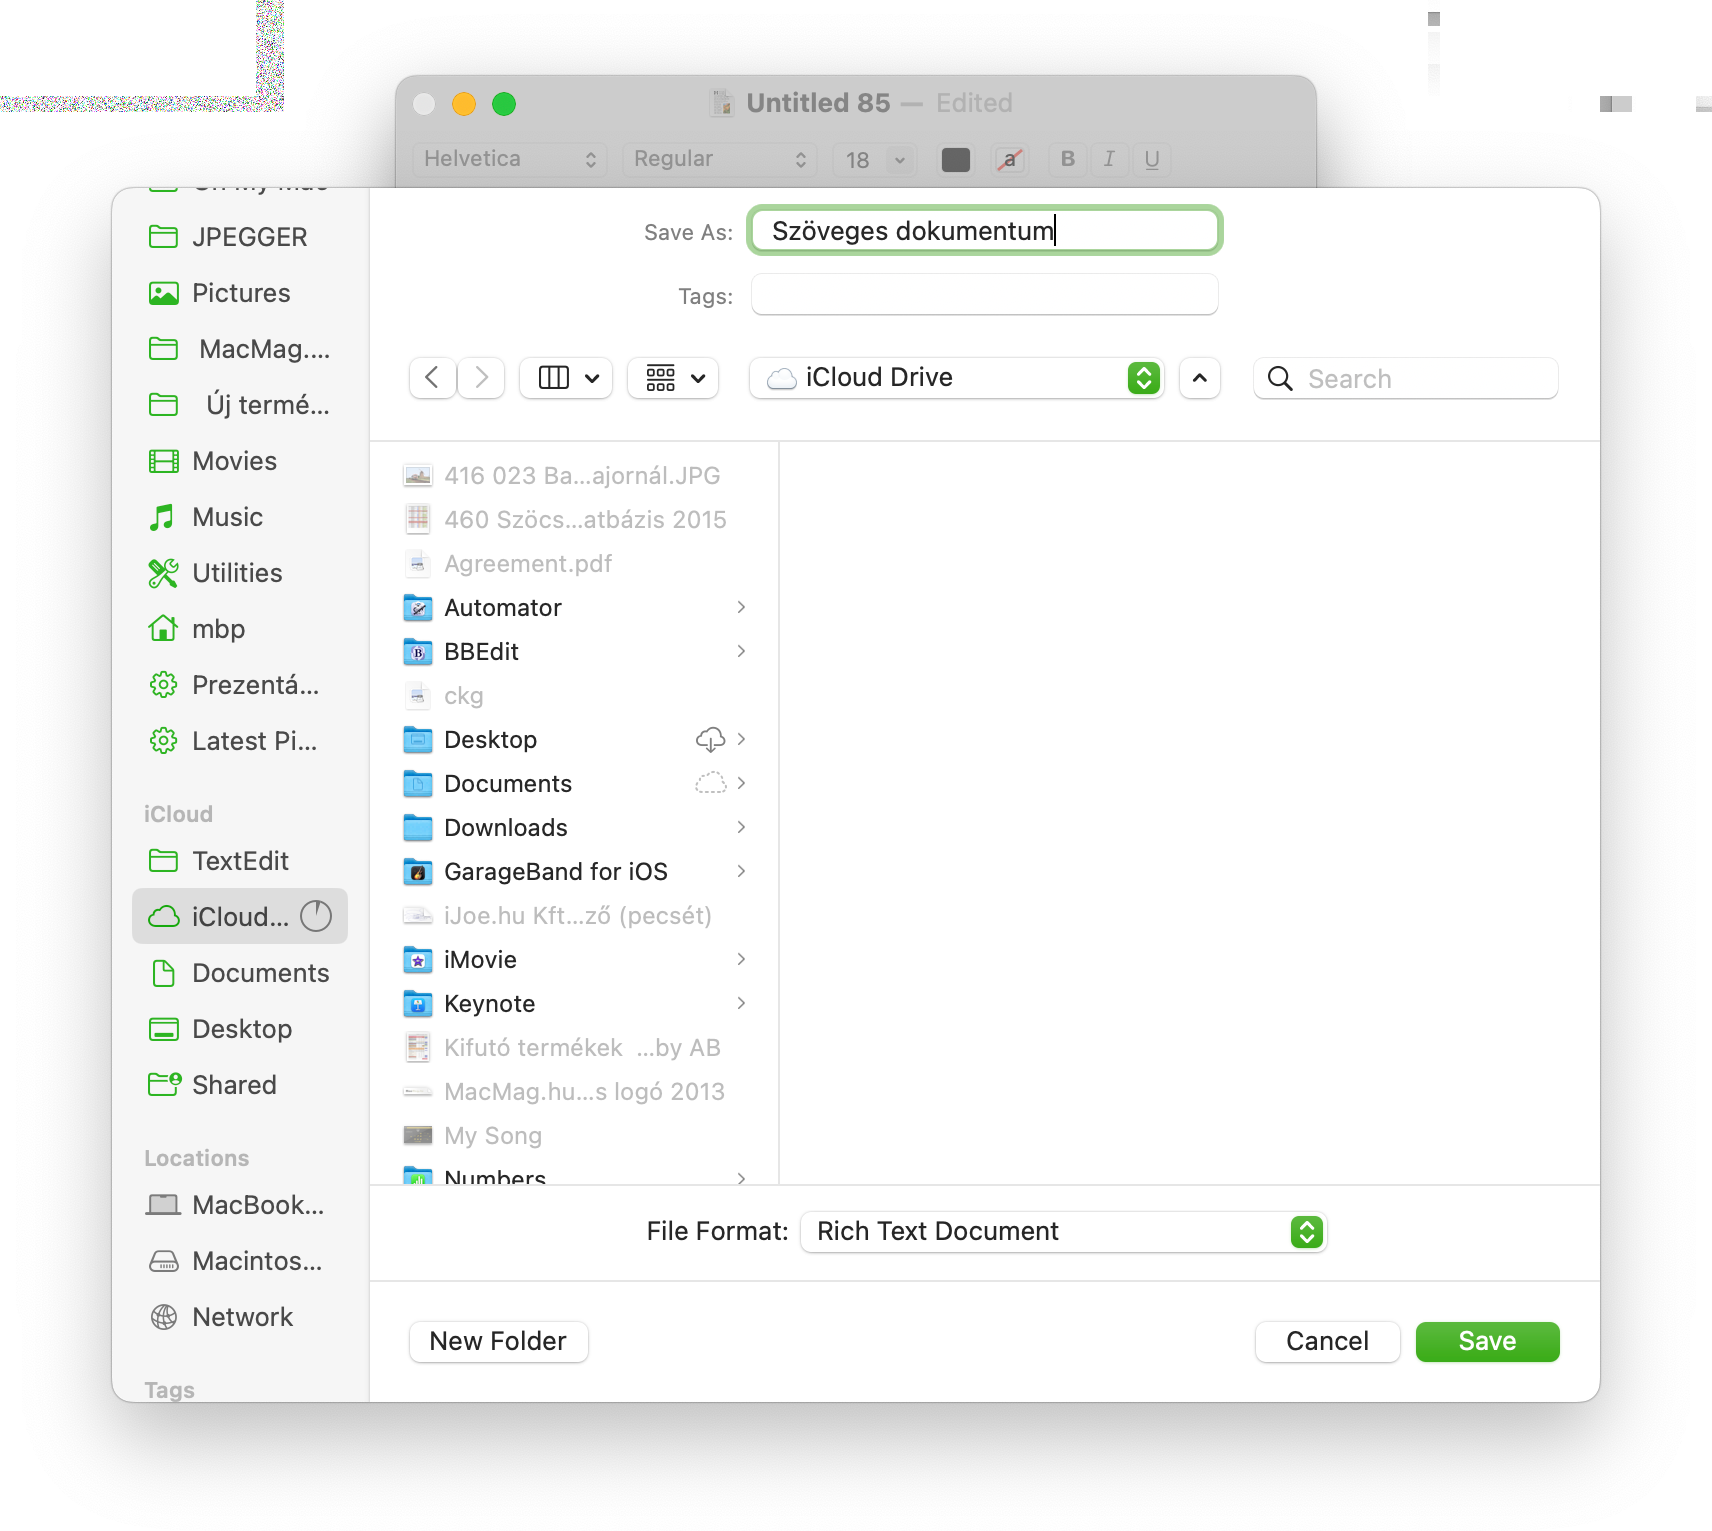Click the green Save button

click(x=1487, y=1341)
